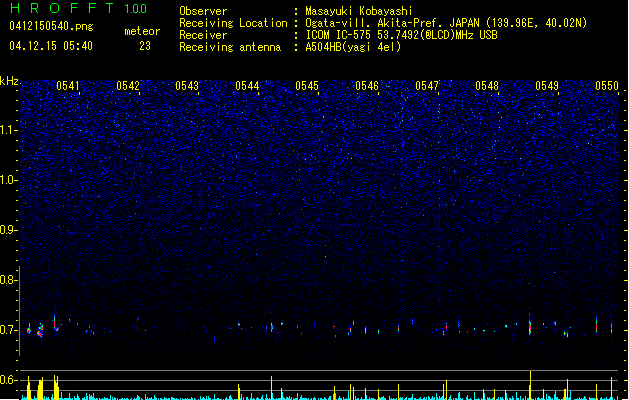
Task: Click the date stamp 04.12.15 05:40
Action: click(51, 46)
